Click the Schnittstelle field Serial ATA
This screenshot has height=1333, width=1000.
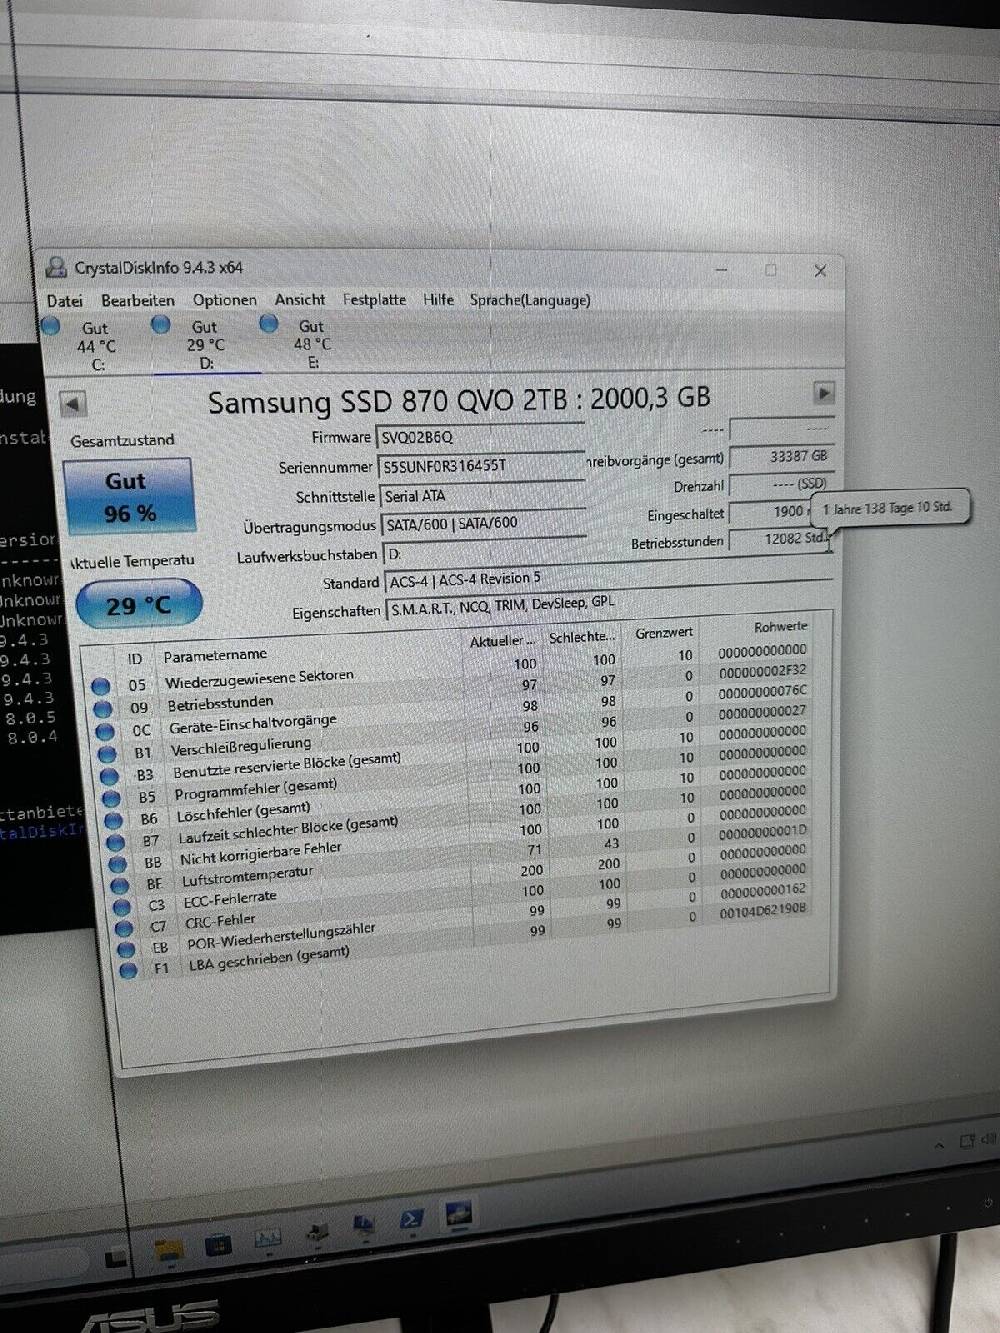pos(482,495)
